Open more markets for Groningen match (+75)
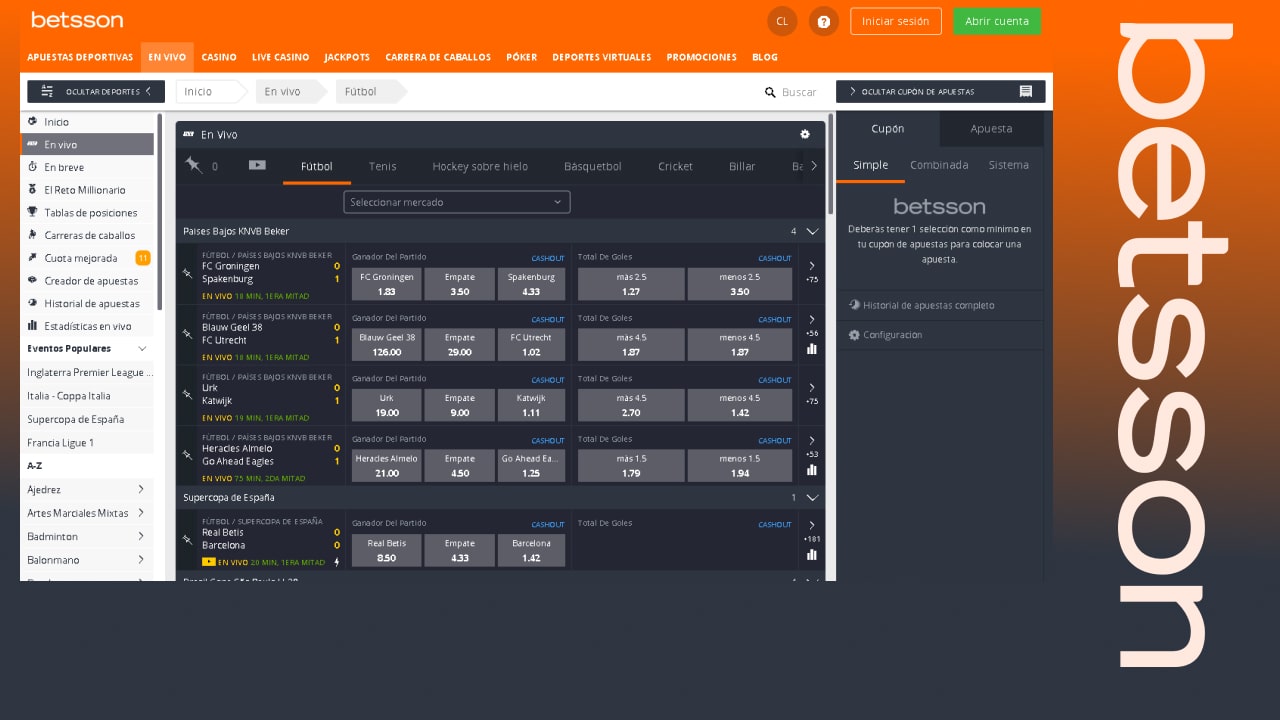The width and height of the screenshot is (1280, 720). (x=812, y=272)
